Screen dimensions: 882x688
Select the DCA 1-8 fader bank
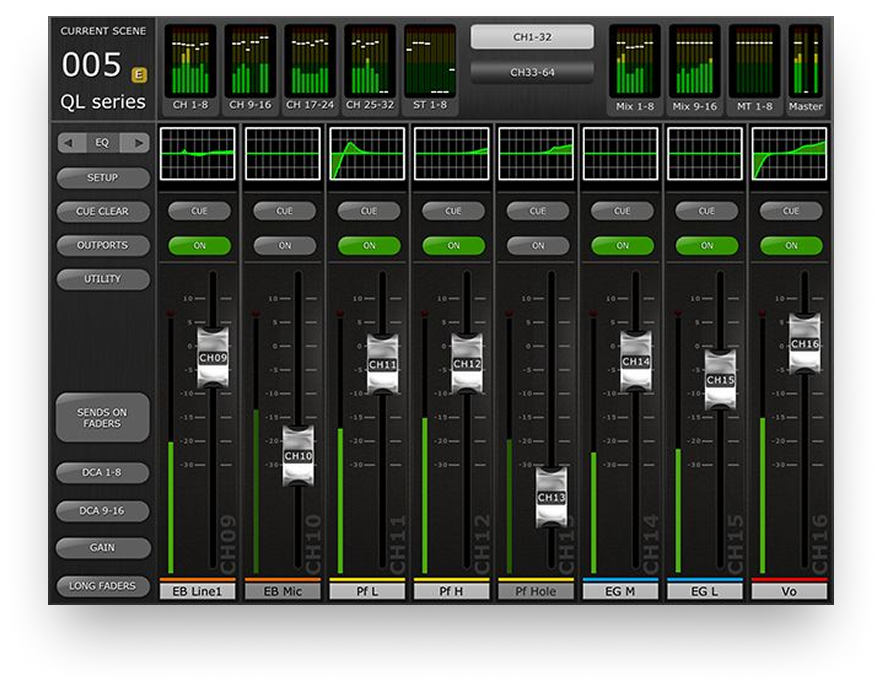[100, 472]
